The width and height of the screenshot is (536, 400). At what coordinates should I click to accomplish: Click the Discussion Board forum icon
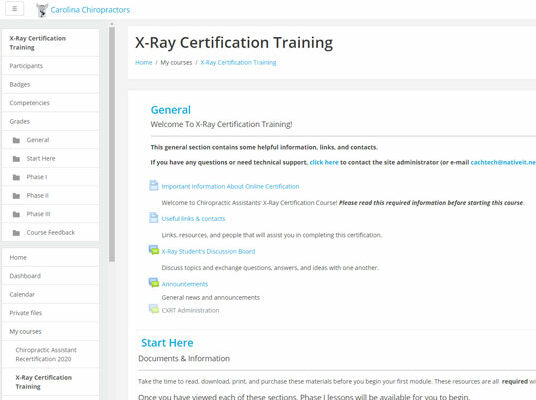point(154,250)
